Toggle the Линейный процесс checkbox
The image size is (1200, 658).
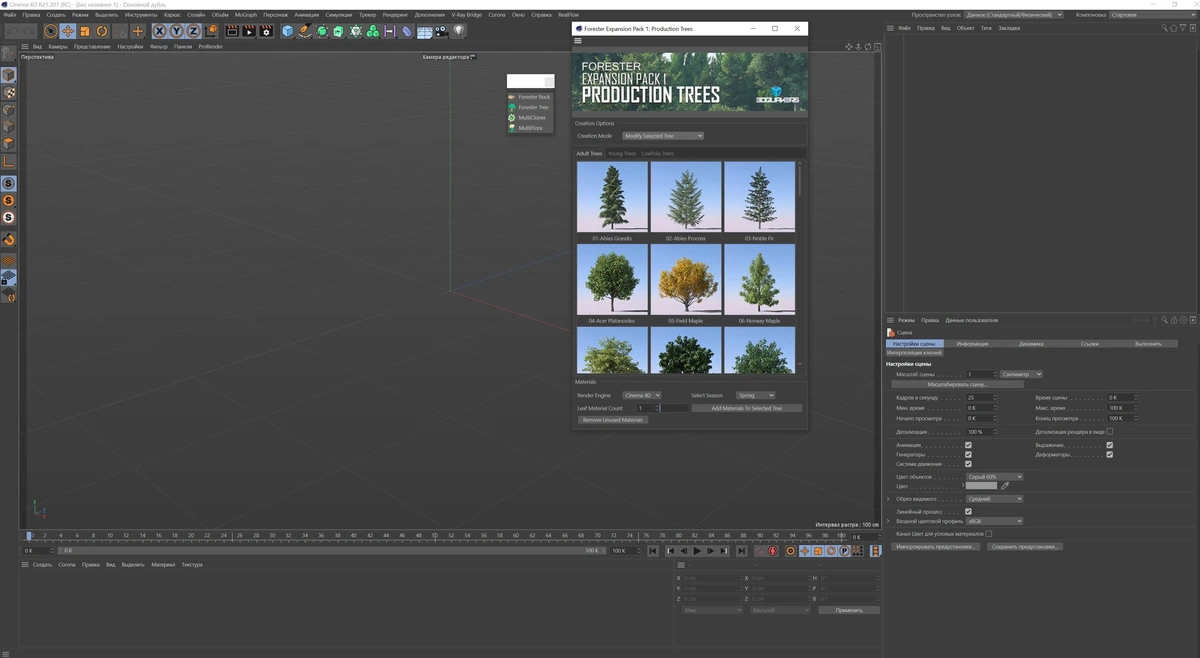pos(968,512)
